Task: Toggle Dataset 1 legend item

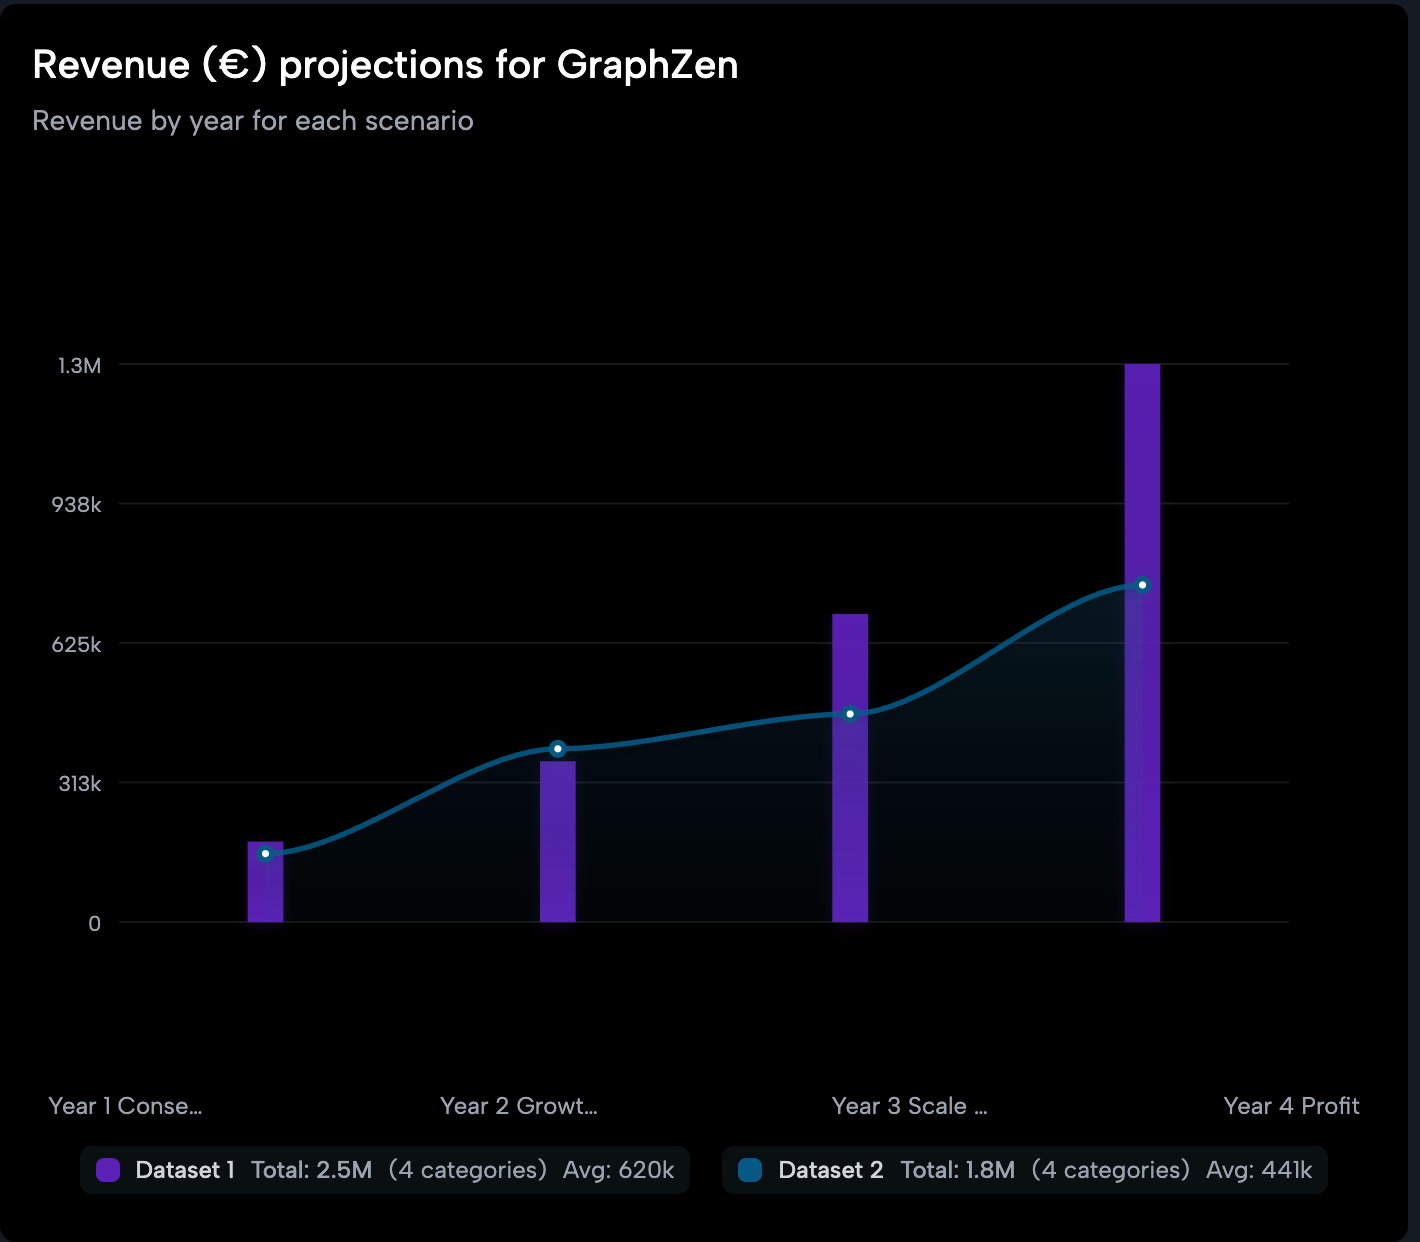Action: point(384,1170)
